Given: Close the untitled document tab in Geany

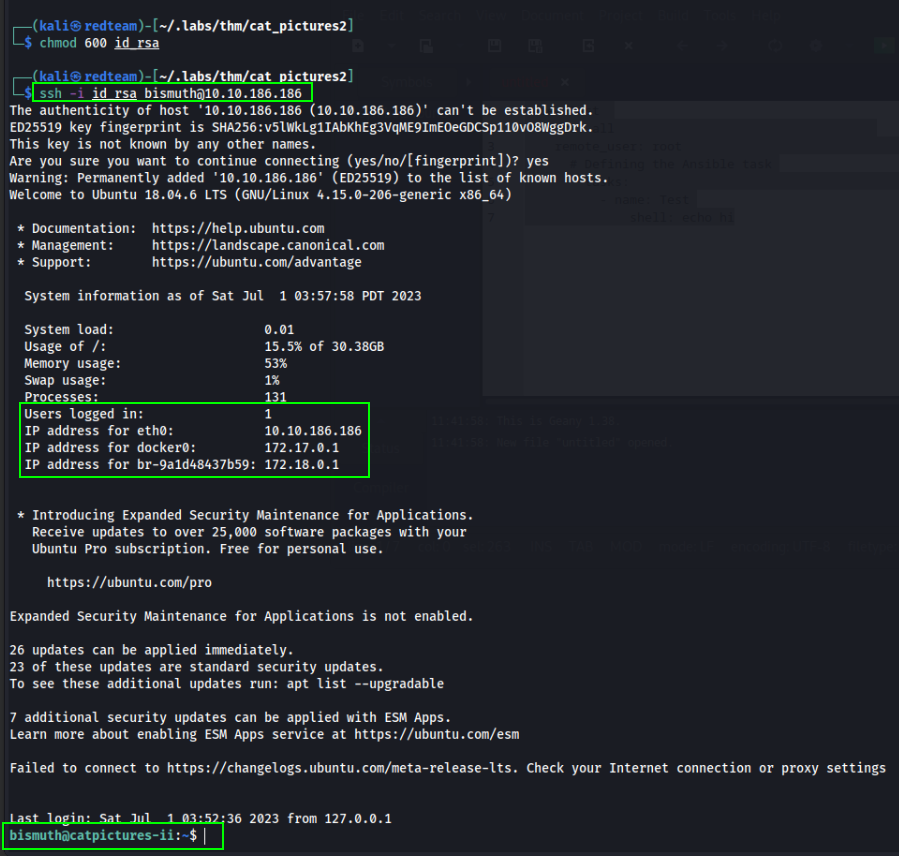Looking at the screenshot, I should click(x=565, y=83).
